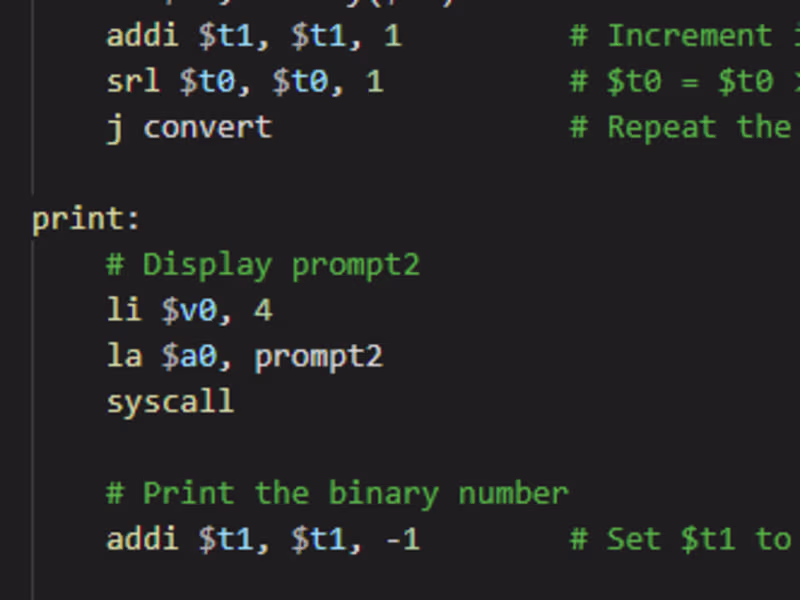Click the 'j' jump instruction keyword
The height and width of the screenshot is (600, 800).
(x=115, y=128)
